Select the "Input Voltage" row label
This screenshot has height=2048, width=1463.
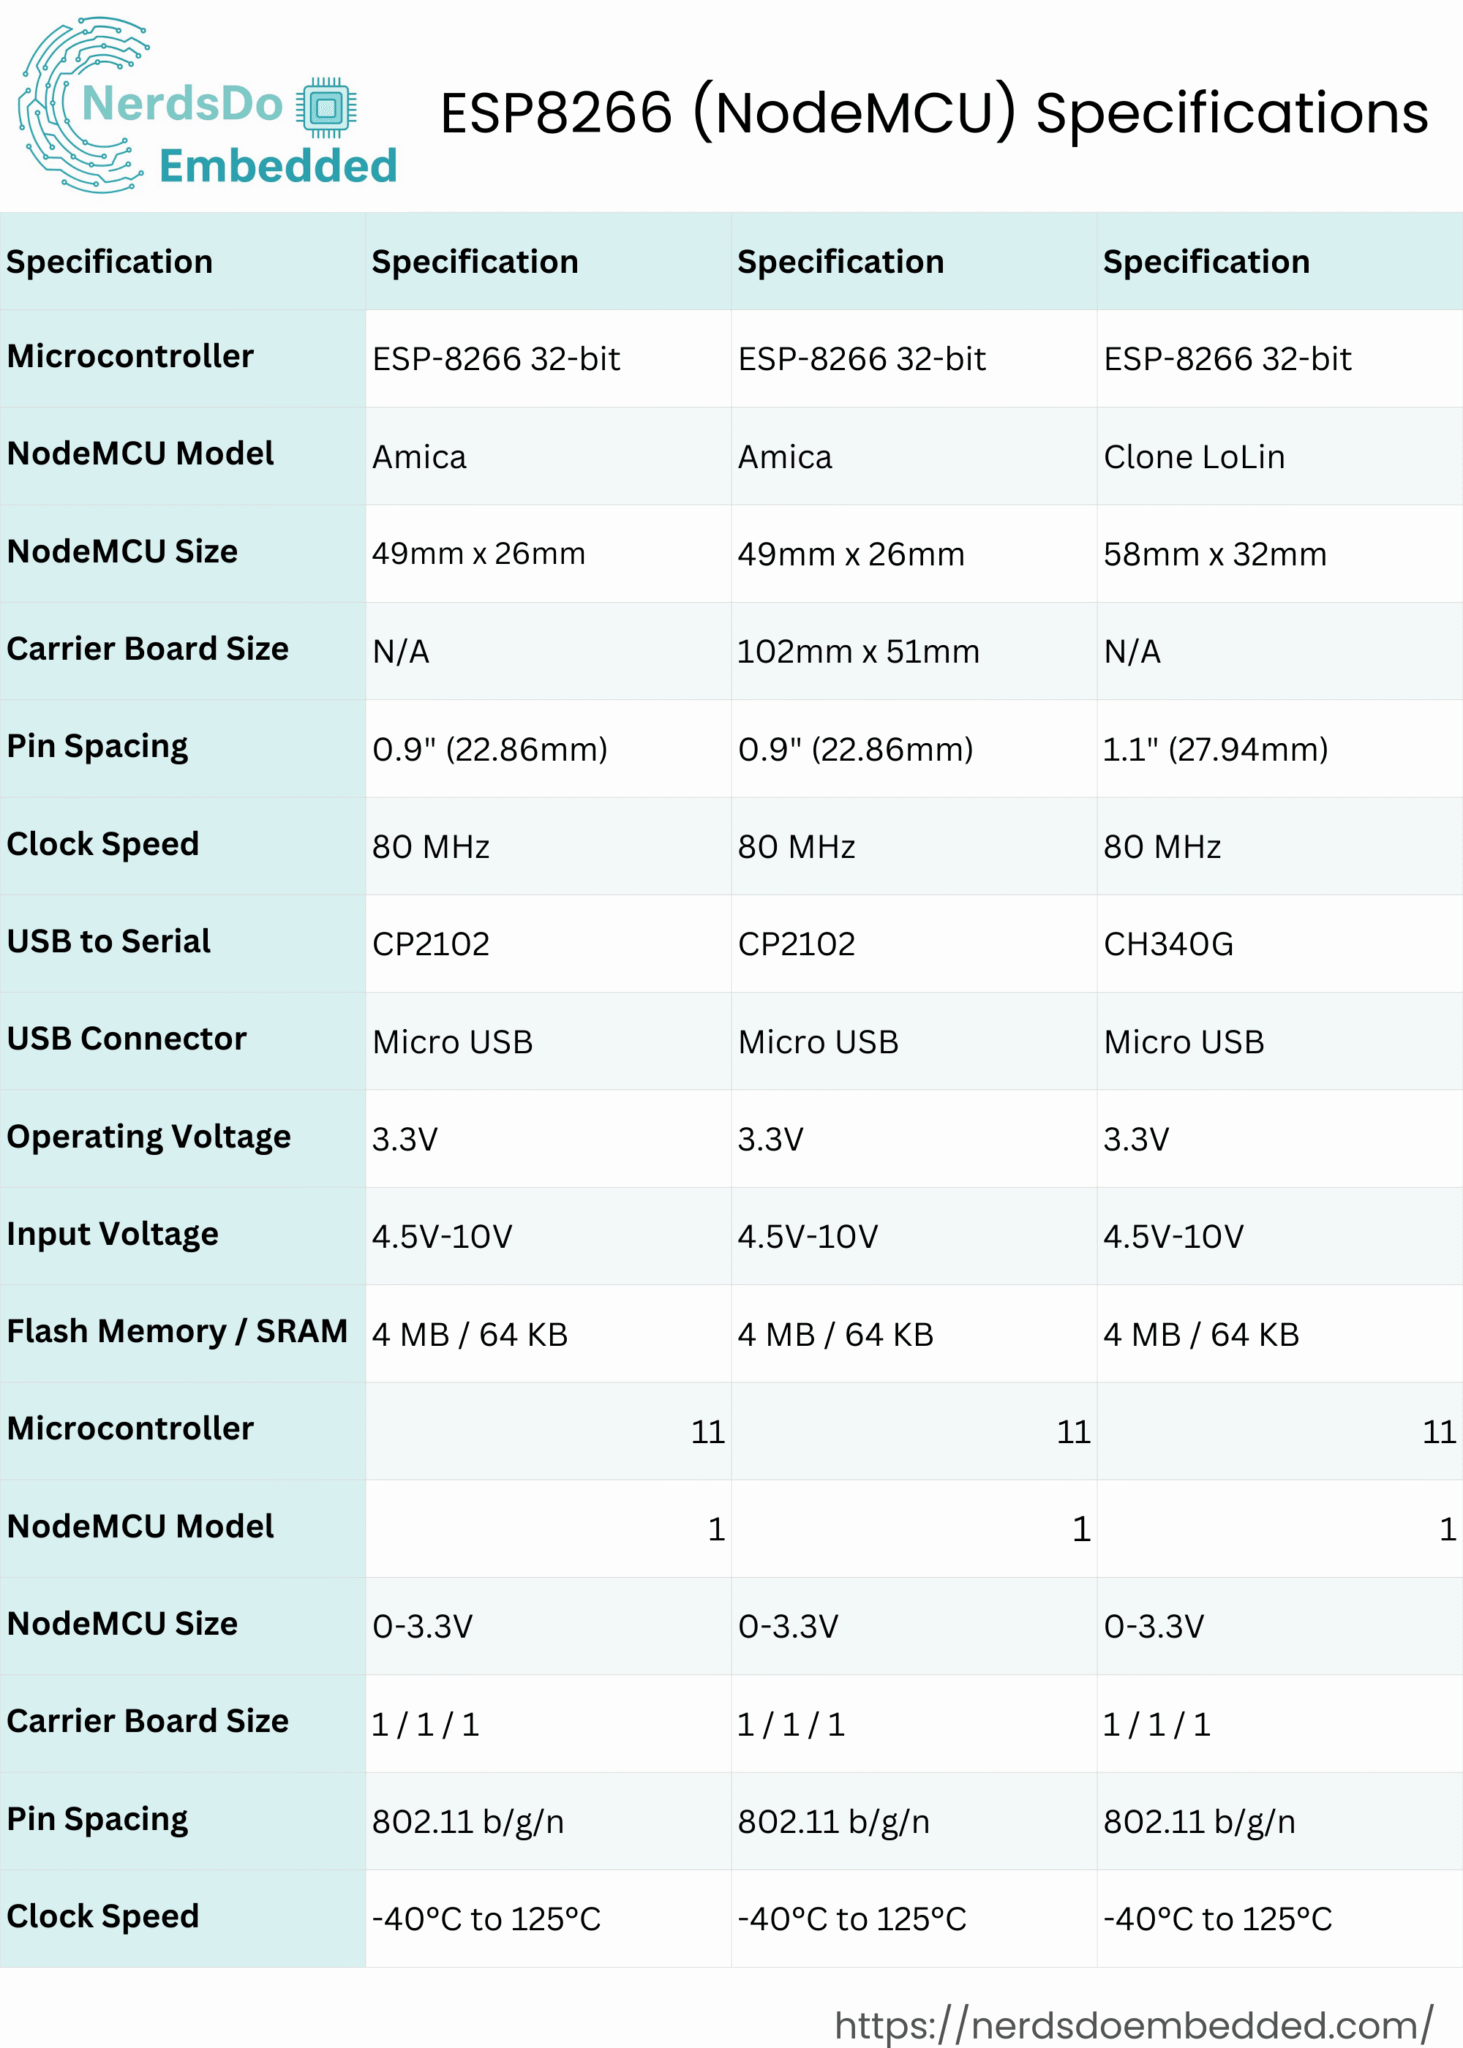(x=113, y=1234)
